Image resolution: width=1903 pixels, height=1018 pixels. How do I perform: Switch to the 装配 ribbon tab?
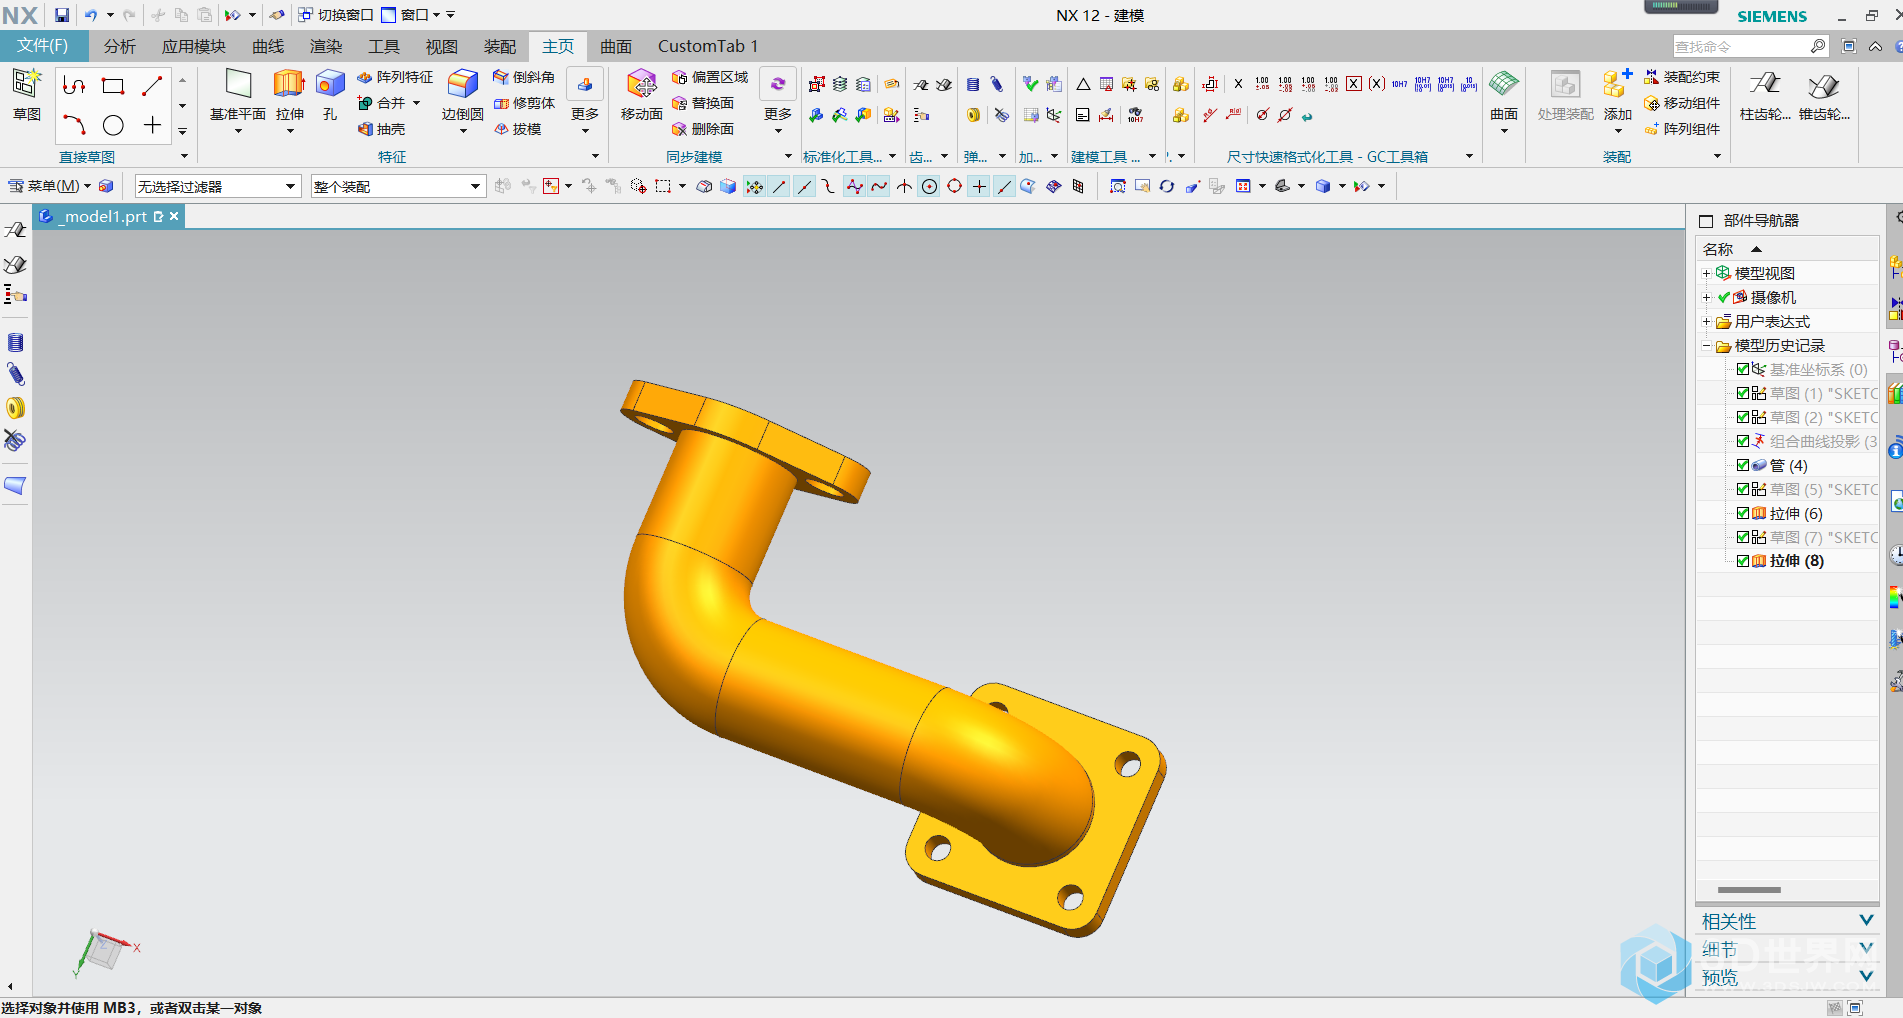pos(500,46)
